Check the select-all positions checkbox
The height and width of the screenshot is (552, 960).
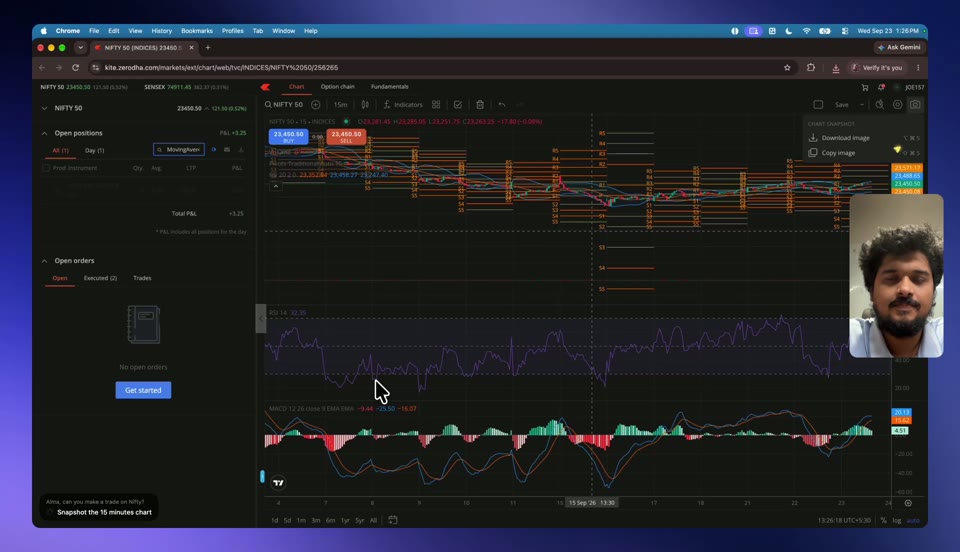point(46,168)
